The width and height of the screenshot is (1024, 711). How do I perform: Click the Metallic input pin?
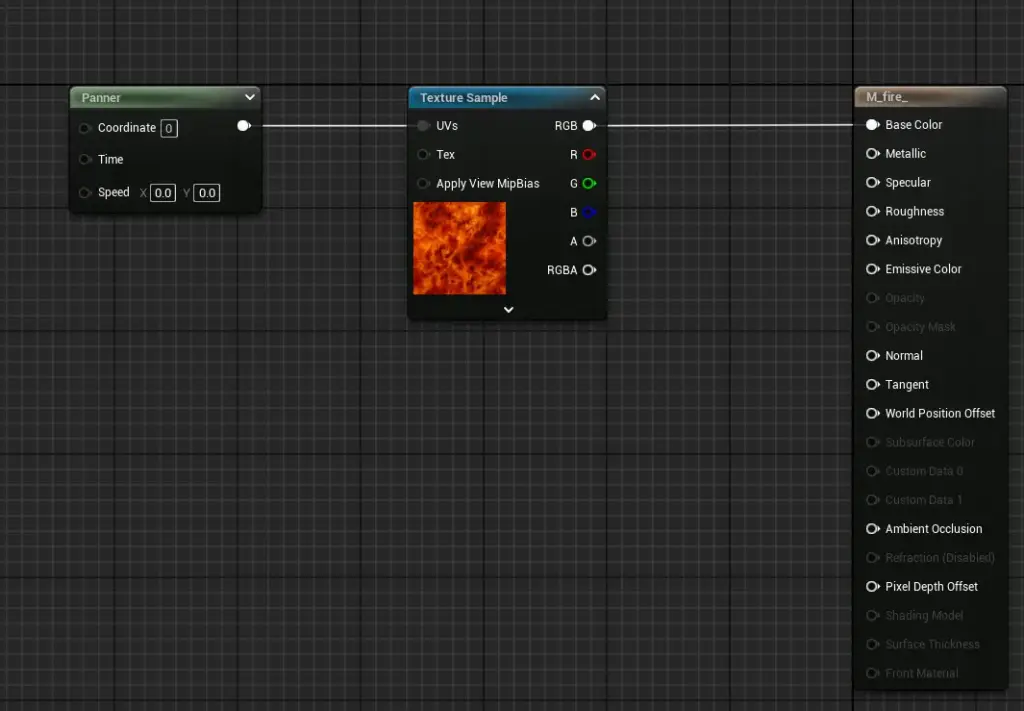[872, 153]
